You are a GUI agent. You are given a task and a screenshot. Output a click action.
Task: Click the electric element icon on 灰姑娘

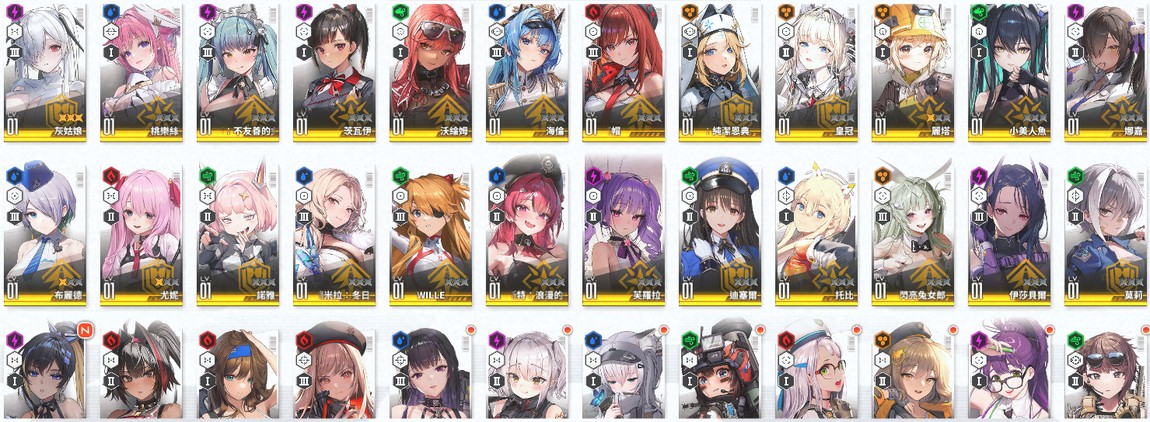pyautogui.click(x=14, y=12)
